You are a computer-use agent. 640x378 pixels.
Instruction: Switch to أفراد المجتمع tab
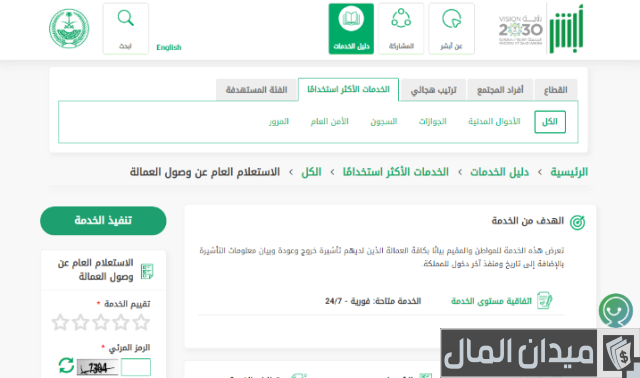(500, 90)
